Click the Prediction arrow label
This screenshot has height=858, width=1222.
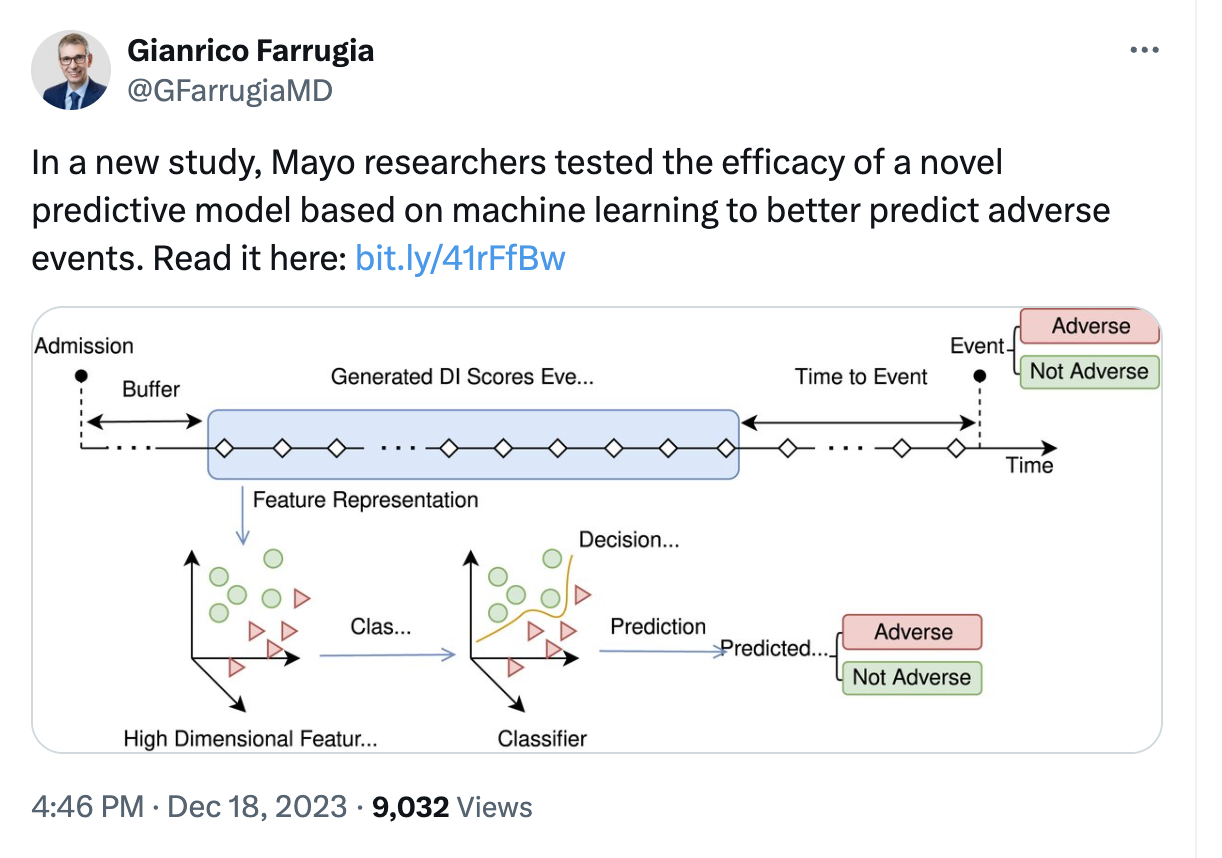(x=658, y=627)
